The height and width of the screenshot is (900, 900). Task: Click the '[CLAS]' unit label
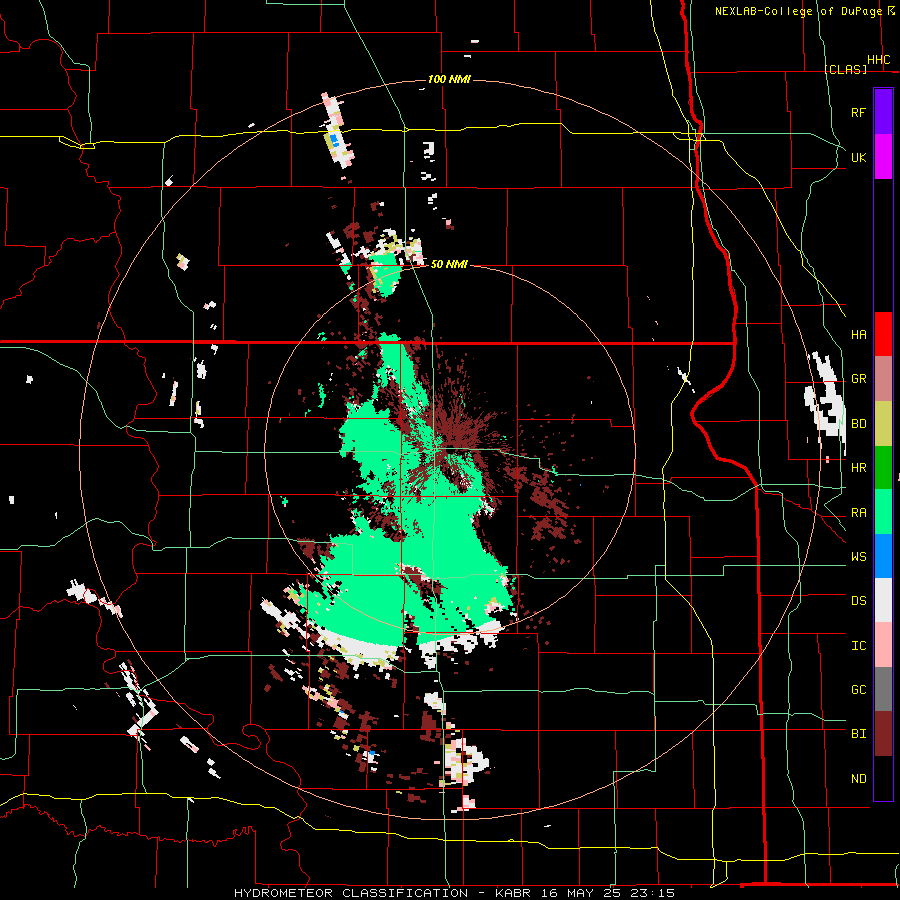pos(845,69)
